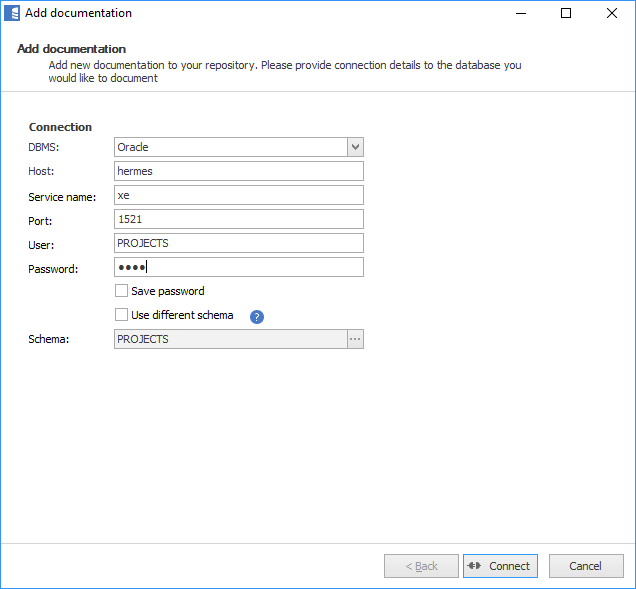This screenshot has height=589, width=636.
Task: Open schema browser with ellipsis button
Action: point(354,340)
